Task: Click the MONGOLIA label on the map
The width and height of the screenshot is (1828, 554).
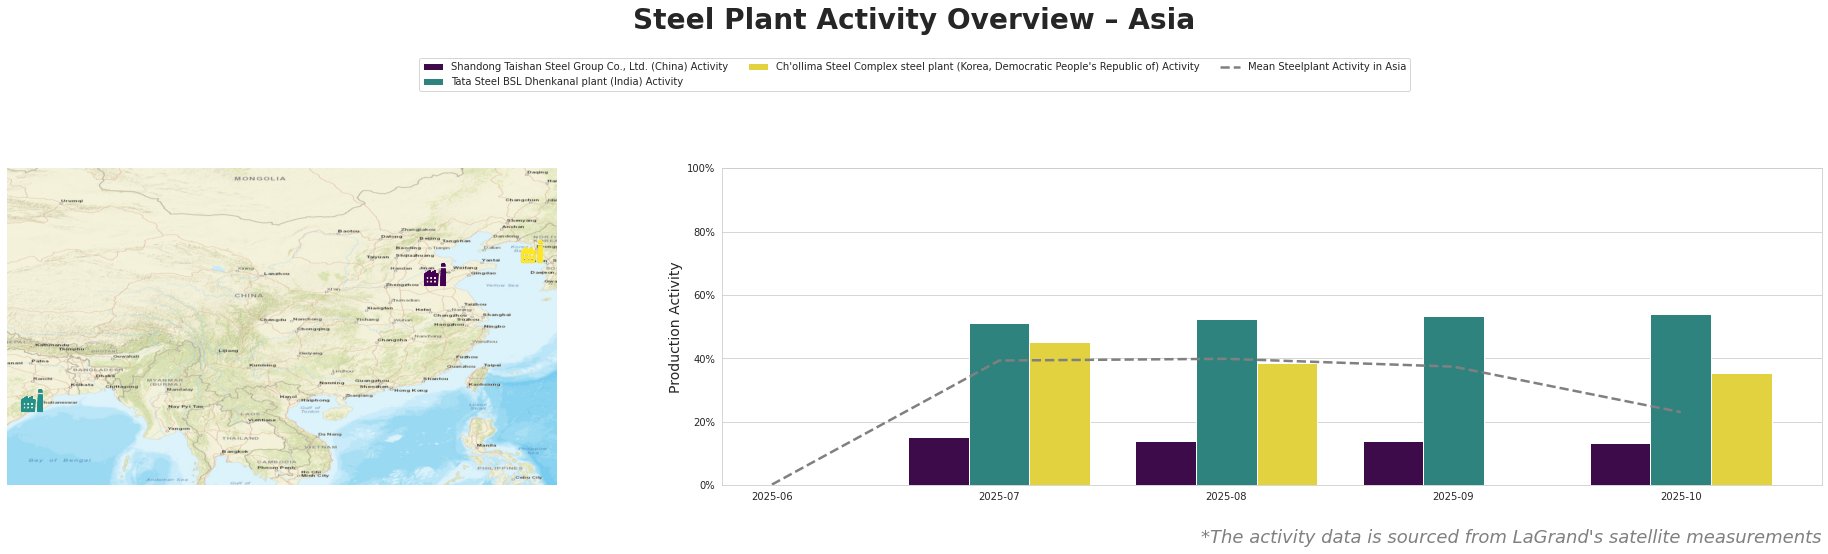Action: [260, 179]
